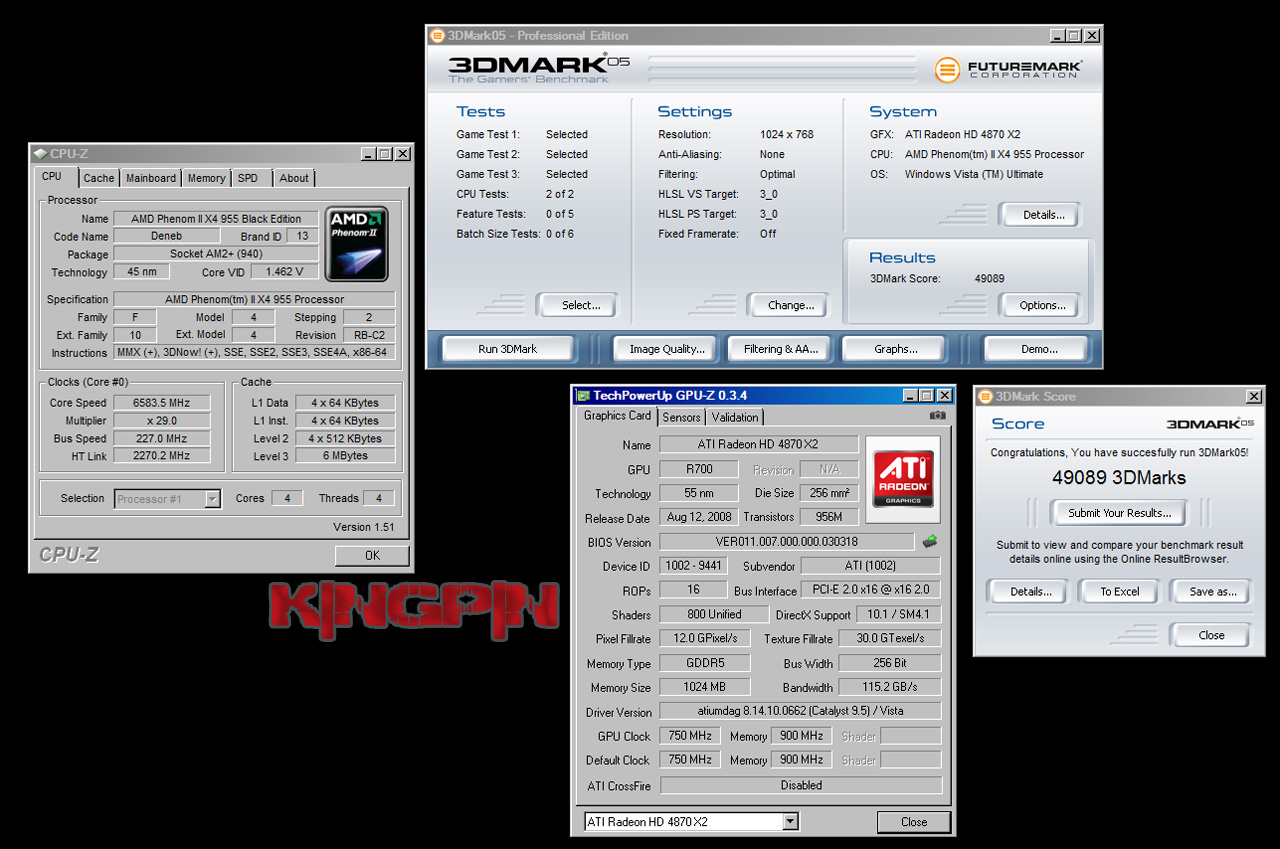Click the Pixel Fillrate 12.0 GPixel/s value

704,639
